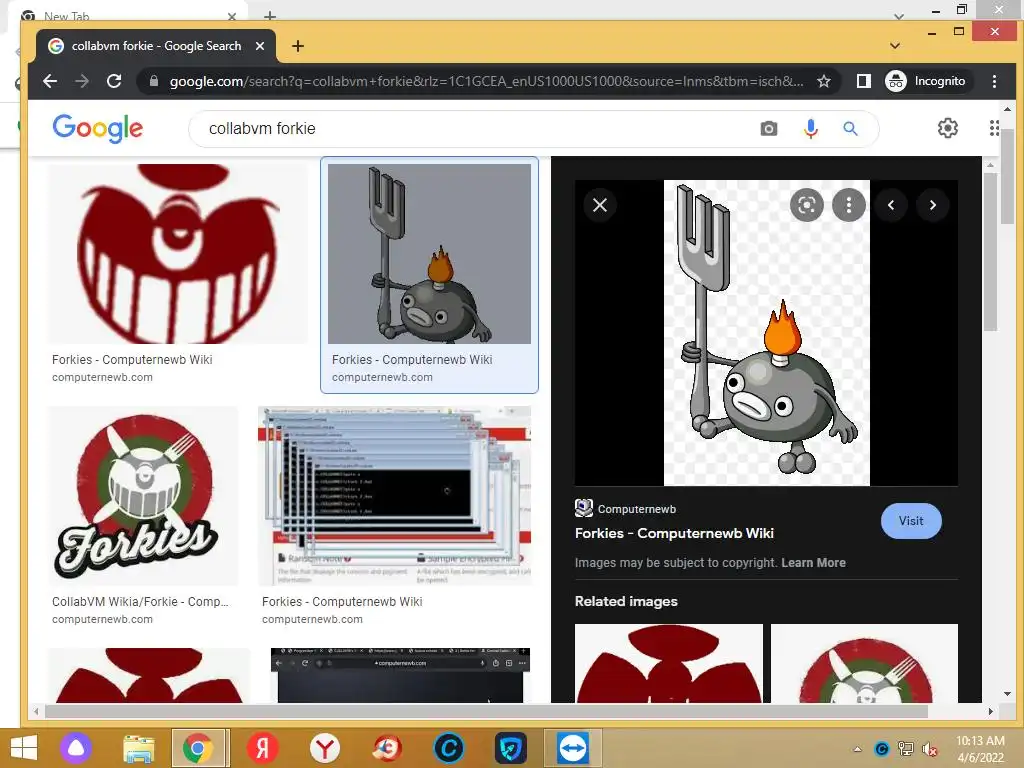Open Forkies - Computernewb Wiki title in preview
The height and width of the screenshot is (768, 1024).
click(674, 533)
